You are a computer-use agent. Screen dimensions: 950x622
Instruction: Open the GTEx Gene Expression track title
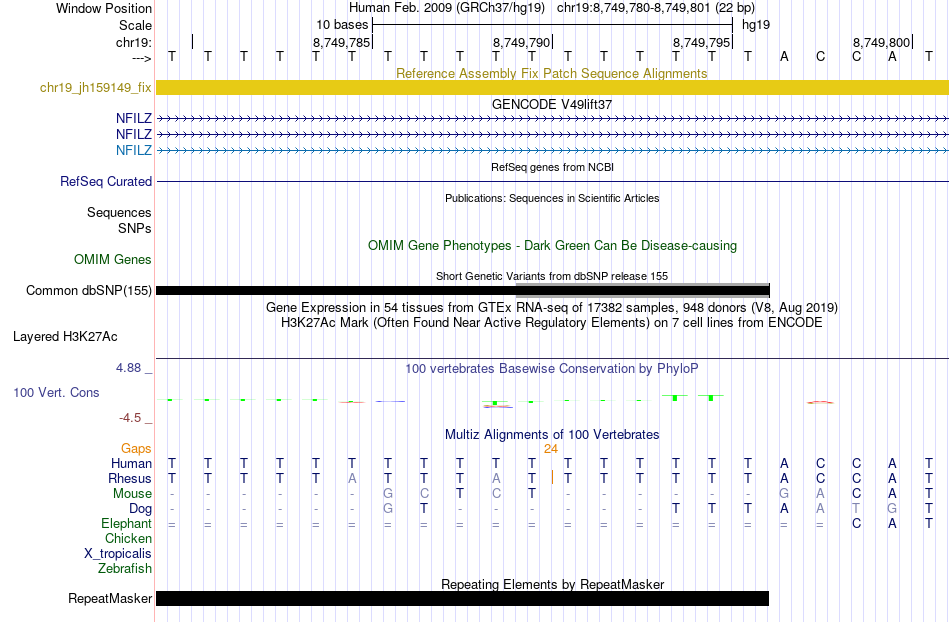551,308
